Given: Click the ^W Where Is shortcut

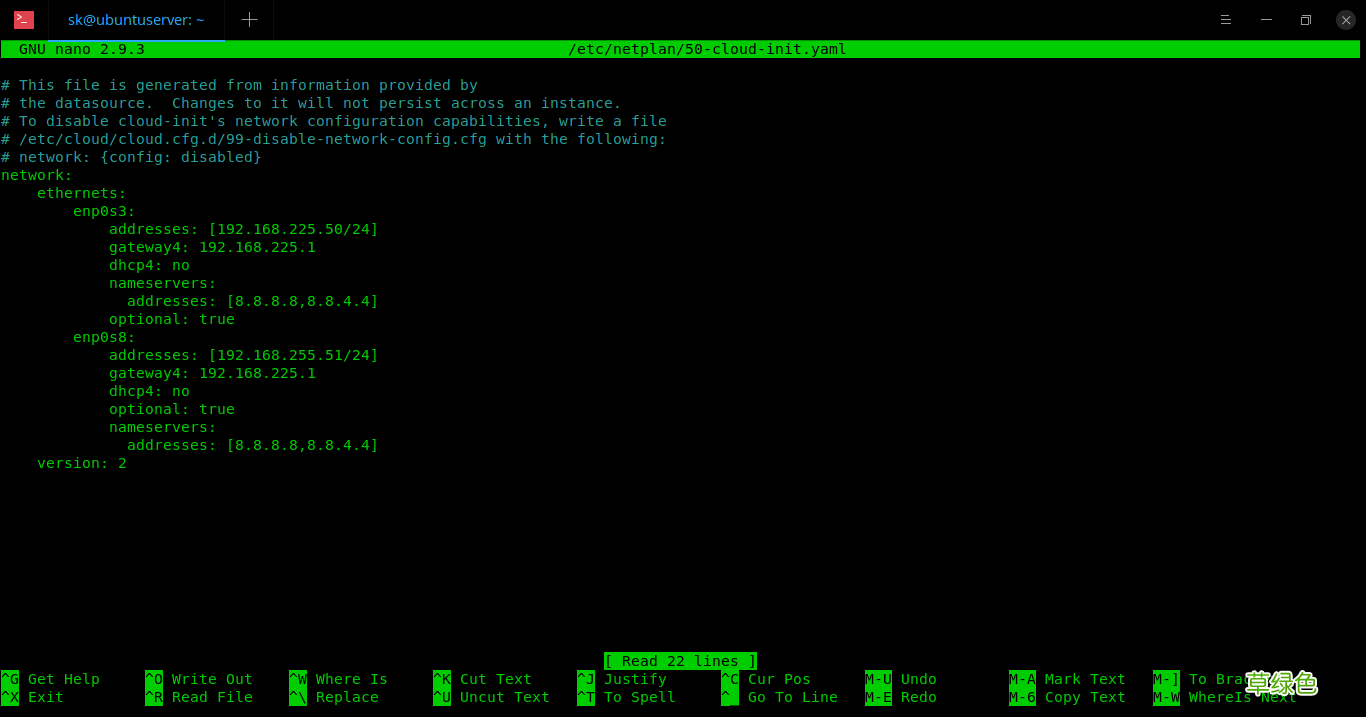Looking at the screenshot, I should pyautogui.click(x=338, y=679).
